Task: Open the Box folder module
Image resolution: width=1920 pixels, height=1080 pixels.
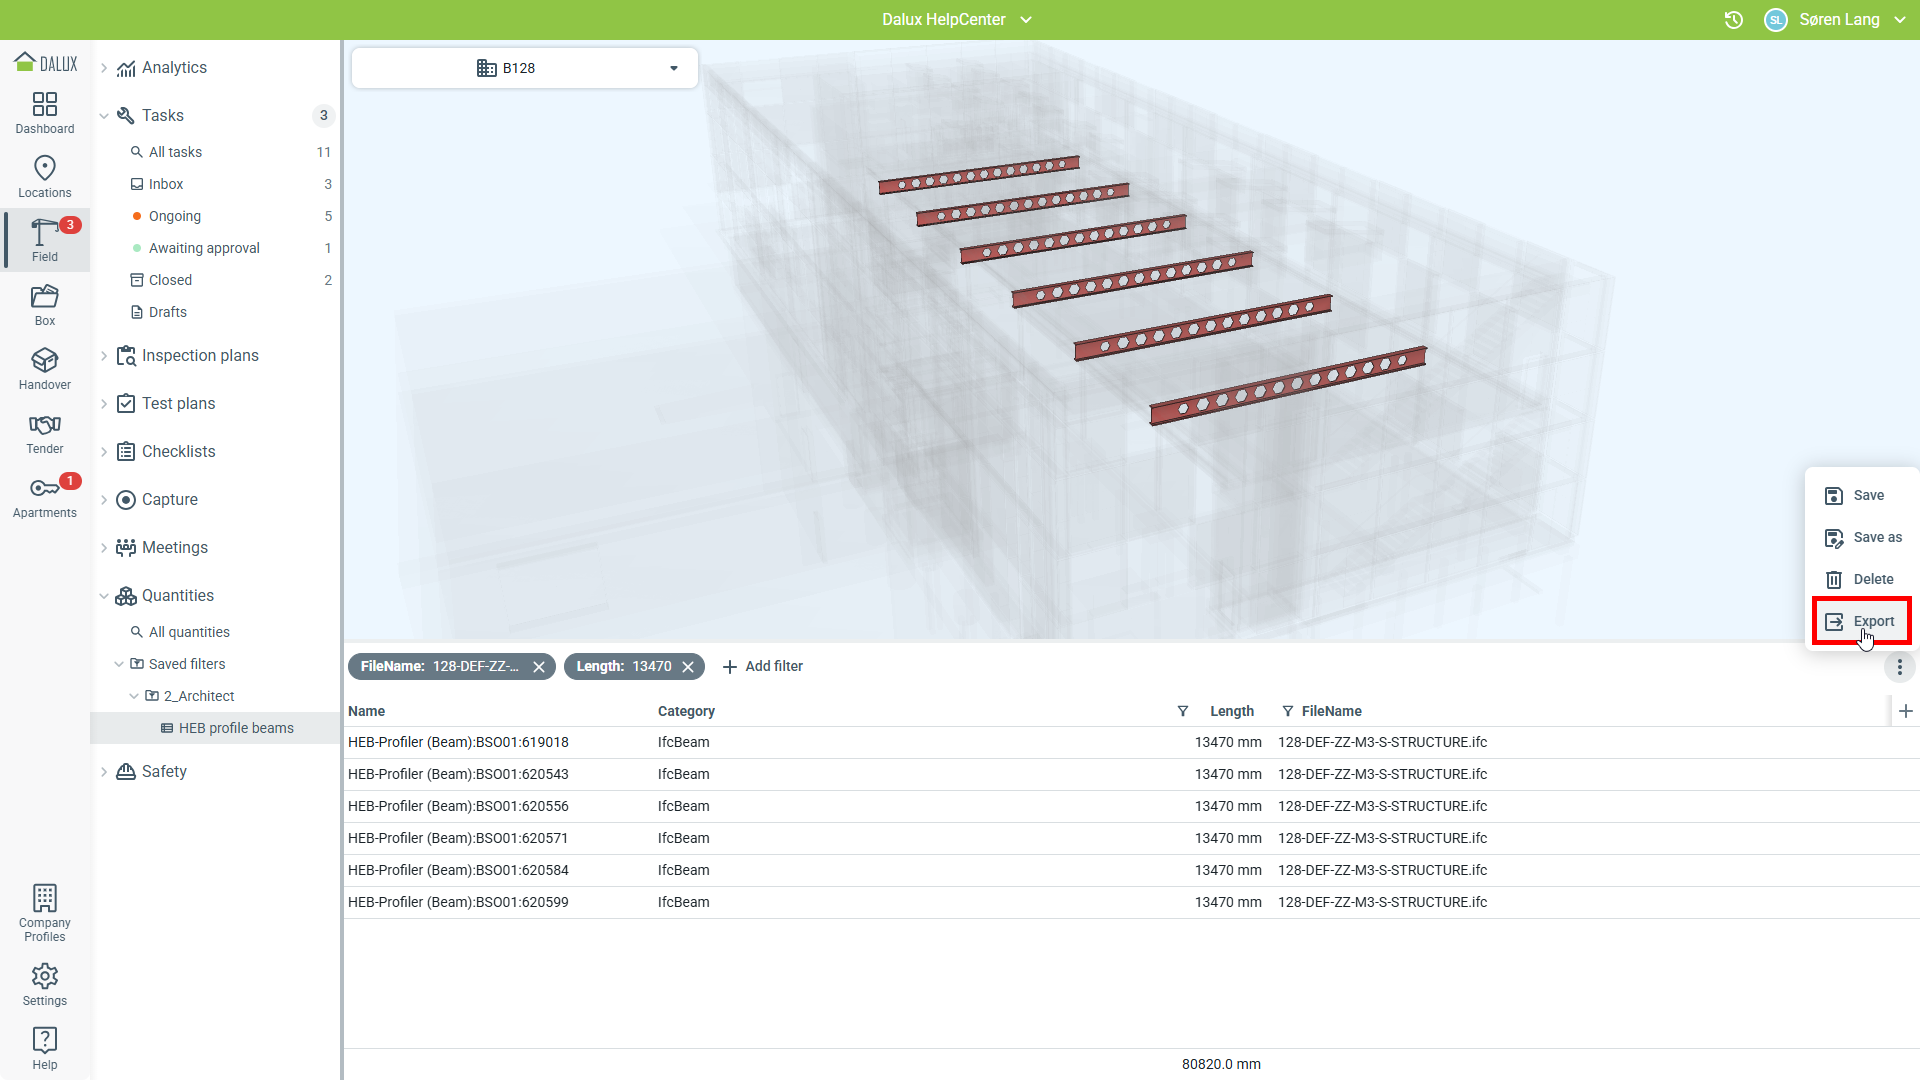Action: [x=45, y=305]
